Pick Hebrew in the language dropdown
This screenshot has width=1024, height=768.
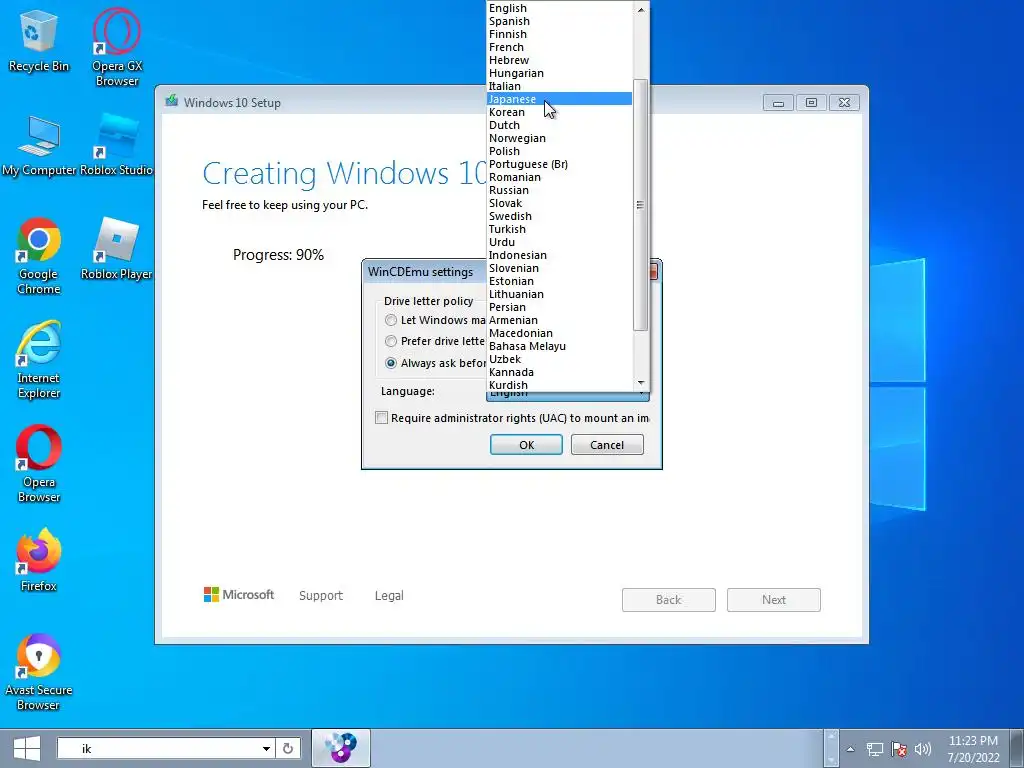[x=559, y=60]
